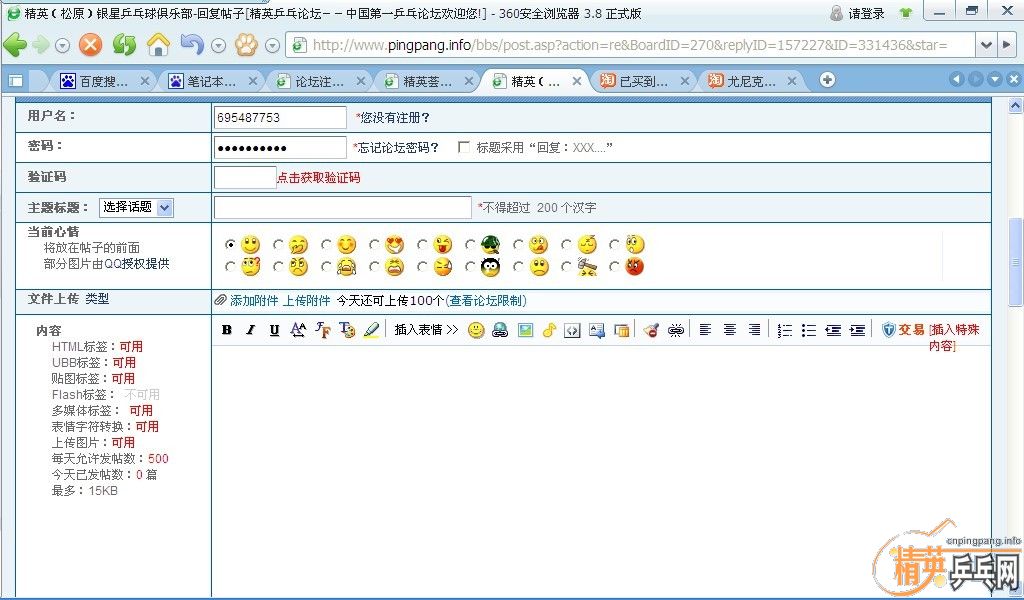Open the font size tool
The image size is (1024, 600).
tap(298, 330)
